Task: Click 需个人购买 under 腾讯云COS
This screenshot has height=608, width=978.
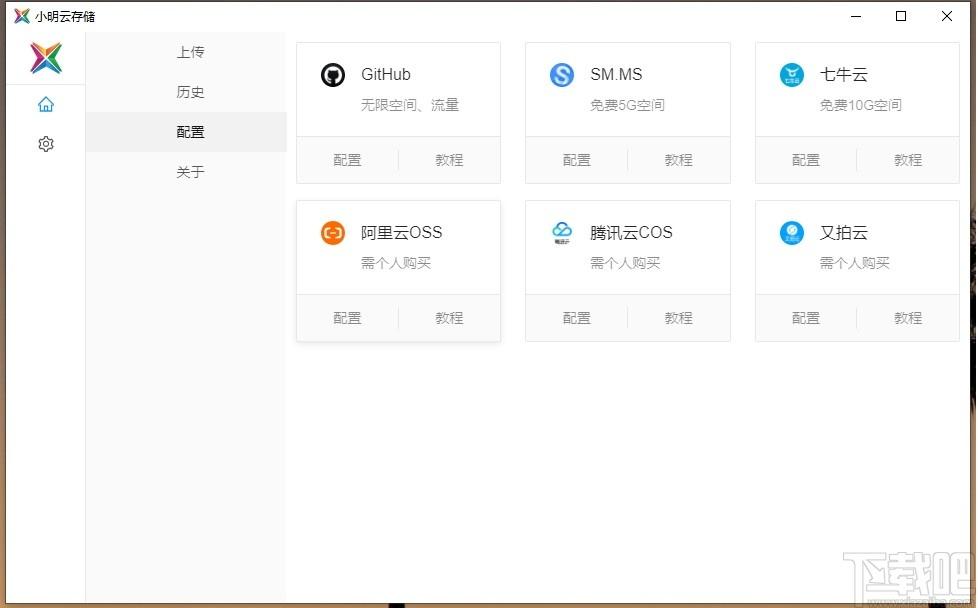Action: (626, 263)
